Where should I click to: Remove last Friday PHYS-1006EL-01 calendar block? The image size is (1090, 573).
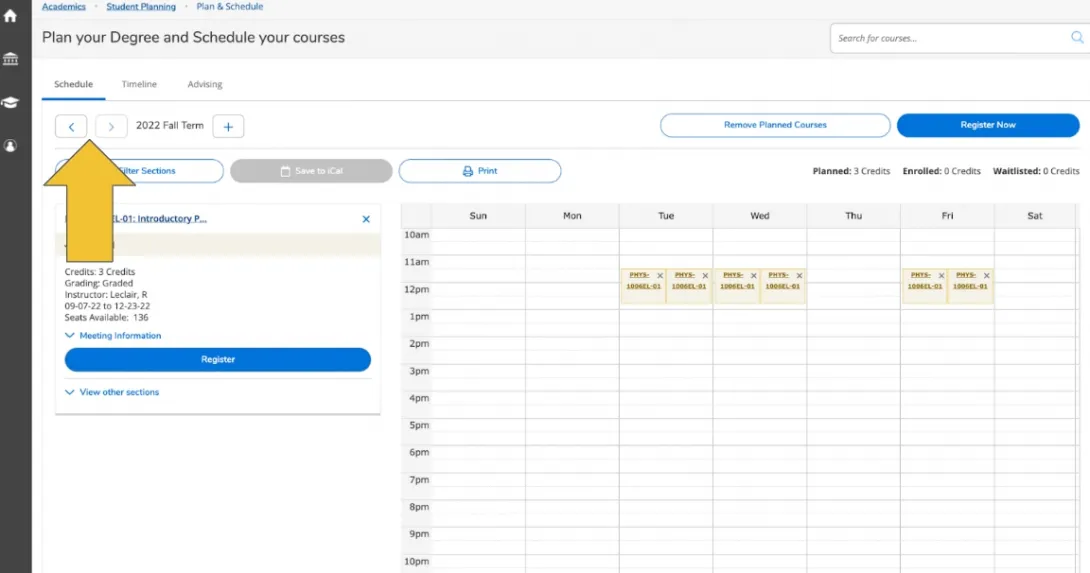pyautogui.click(x=986, y=276)
